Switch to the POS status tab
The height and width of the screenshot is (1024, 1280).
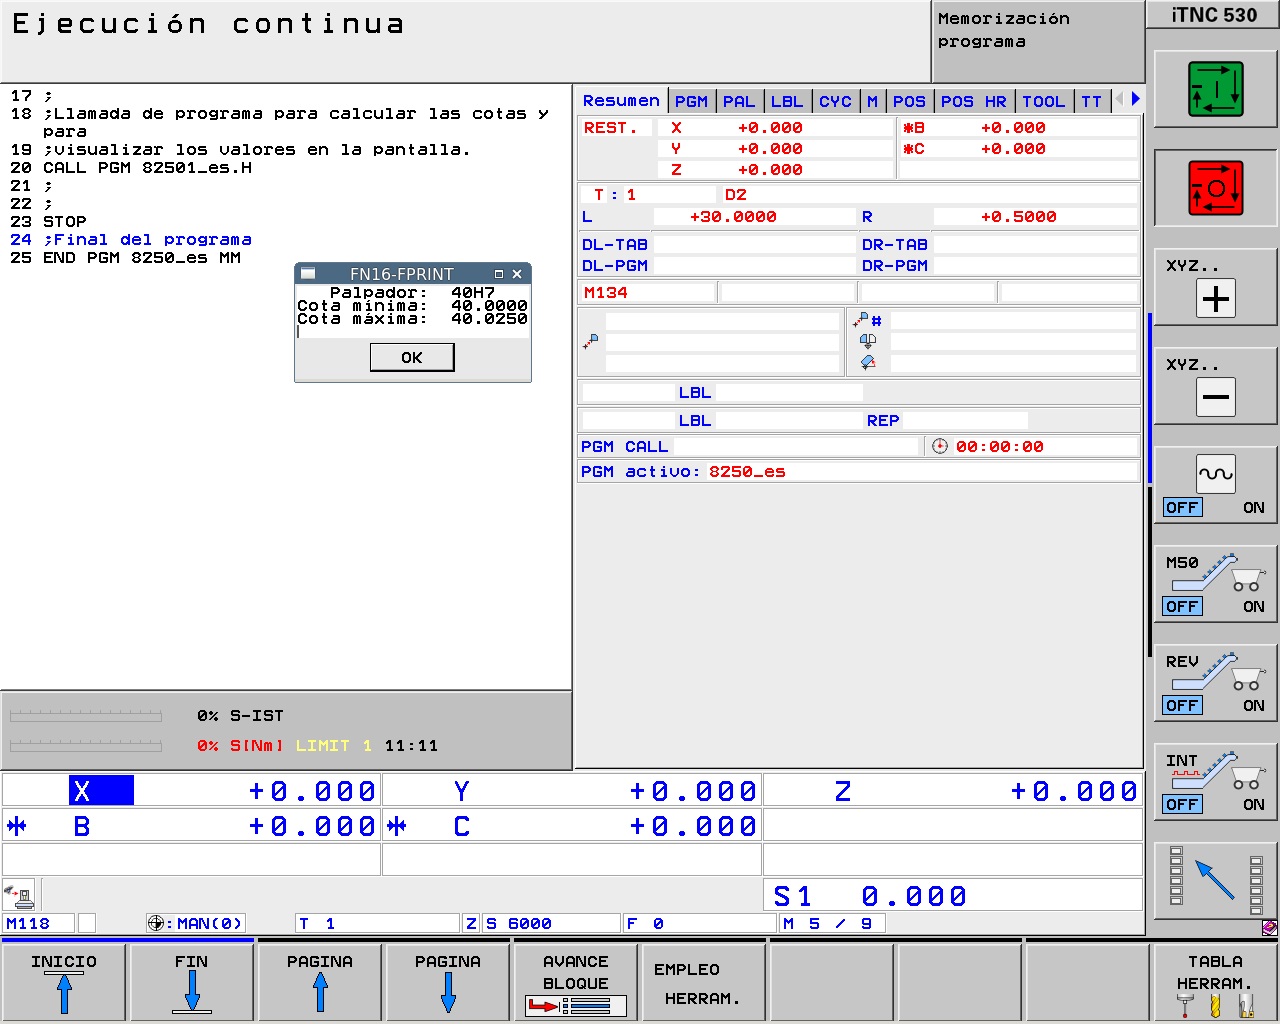tap(909, 101)
